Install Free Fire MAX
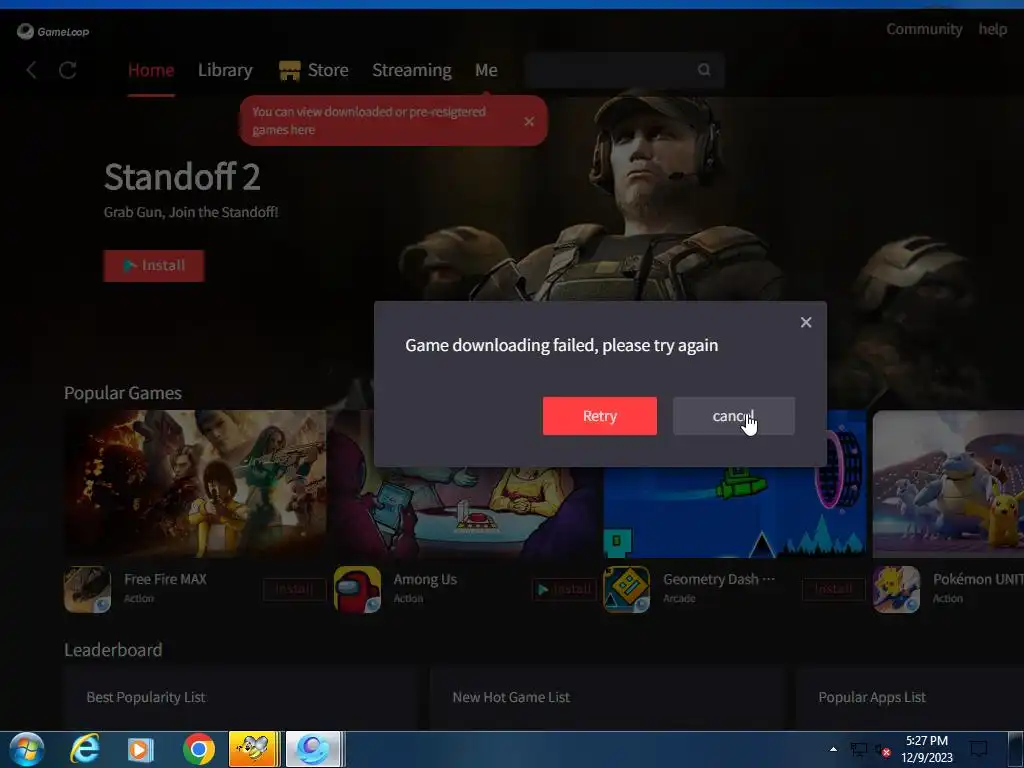The width and height of the screenshot is (1024, 768). [x=294, y=590]
